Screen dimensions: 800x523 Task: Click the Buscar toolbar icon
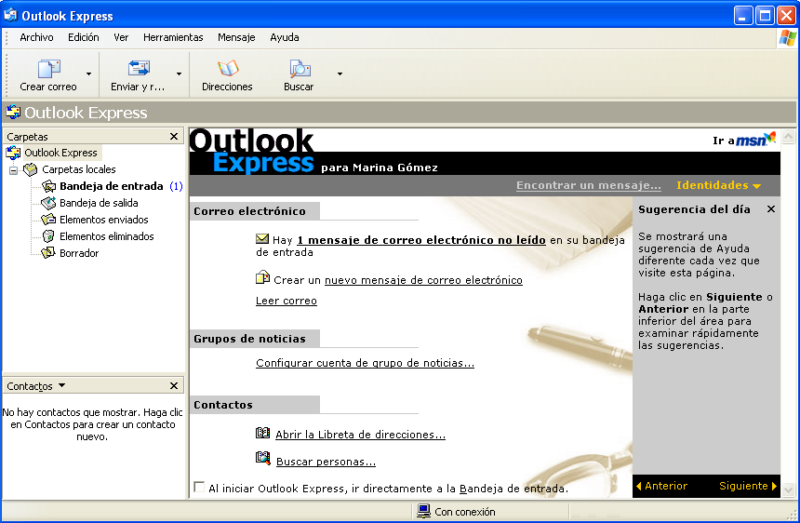coord(299,68)
